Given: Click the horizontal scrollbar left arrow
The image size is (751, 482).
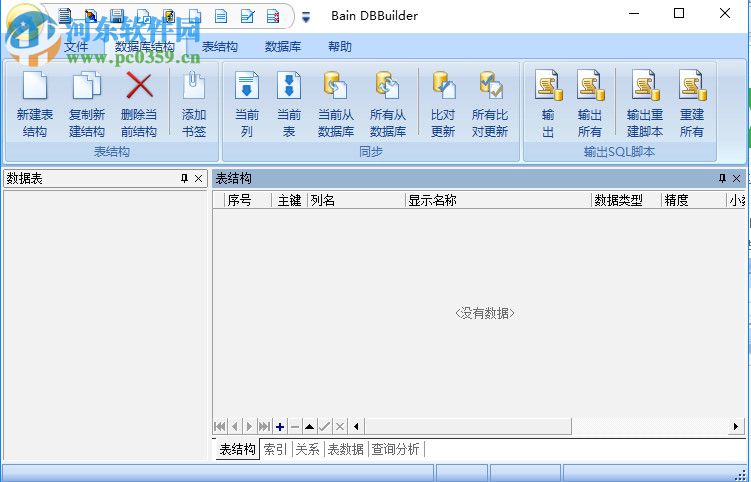Looking at the screenshot, I should tap(356, 426).
